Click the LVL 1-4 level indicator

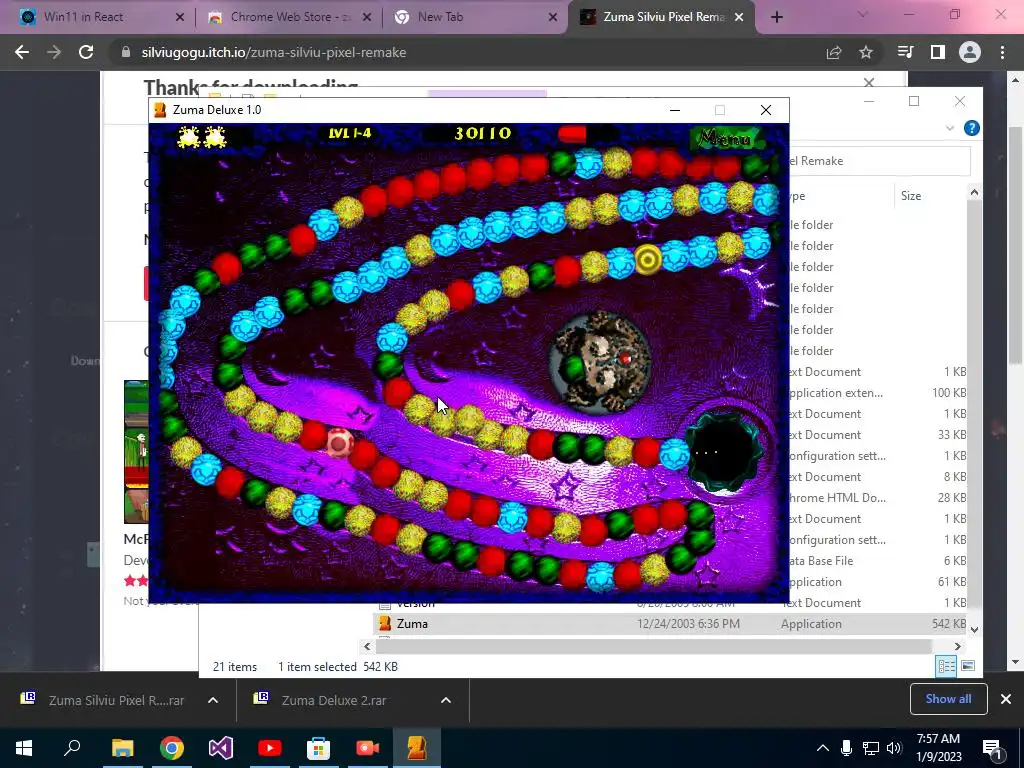[x=350, y=134]
